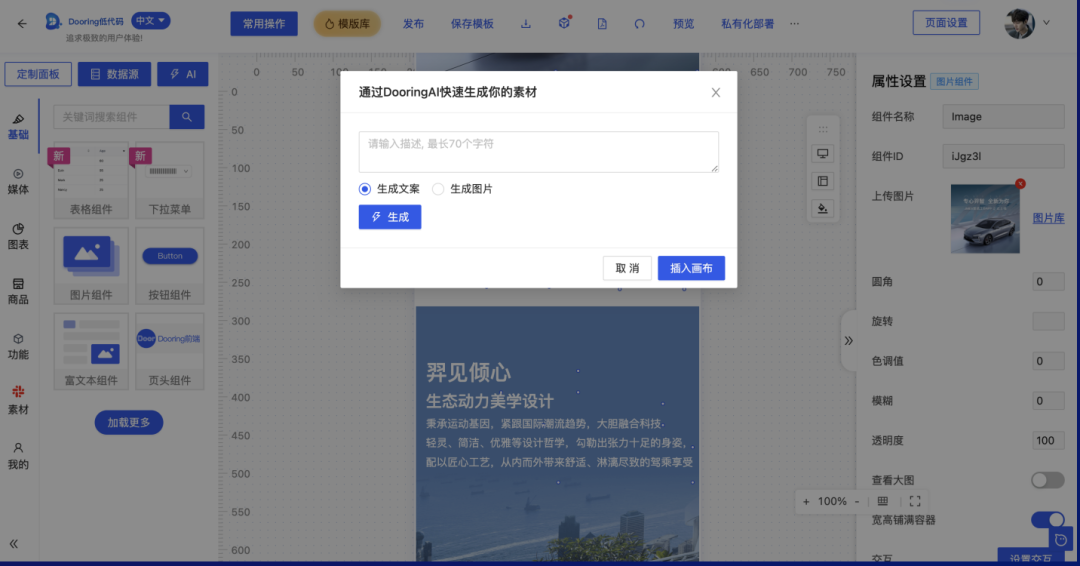1080x566 pixels.
Task: Open the more options ellipsis menu
Action: [795, 23]
